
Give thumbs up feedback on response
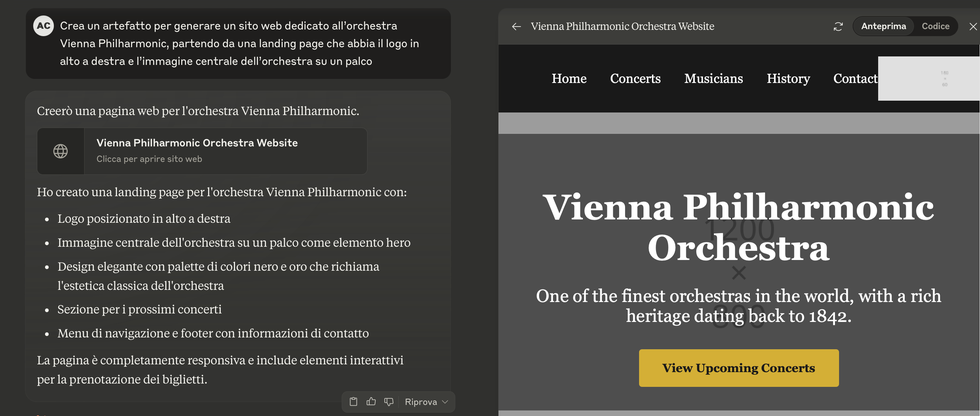coord(371,402)
